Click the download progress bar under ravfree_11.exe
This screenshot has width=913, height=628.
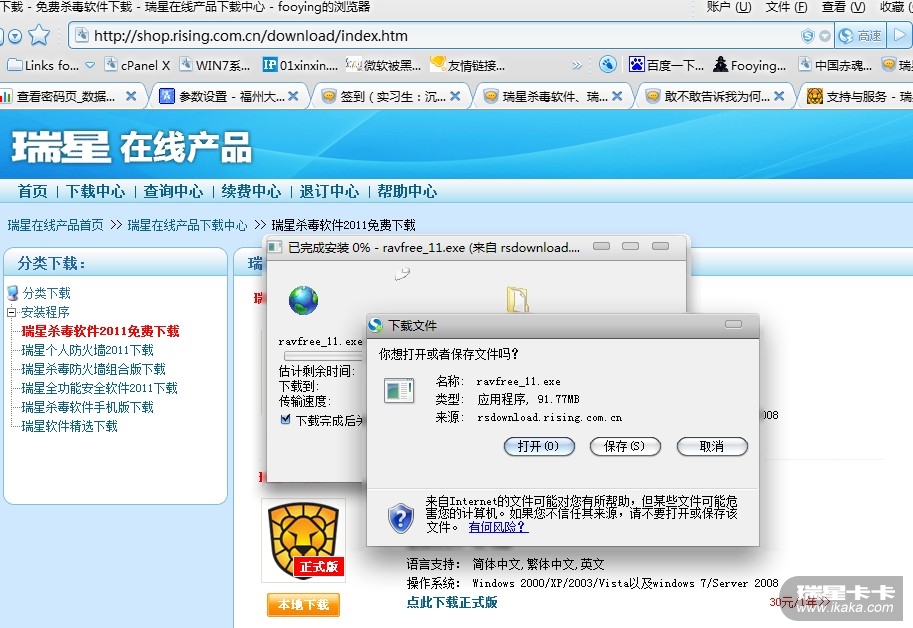point(323,355)
